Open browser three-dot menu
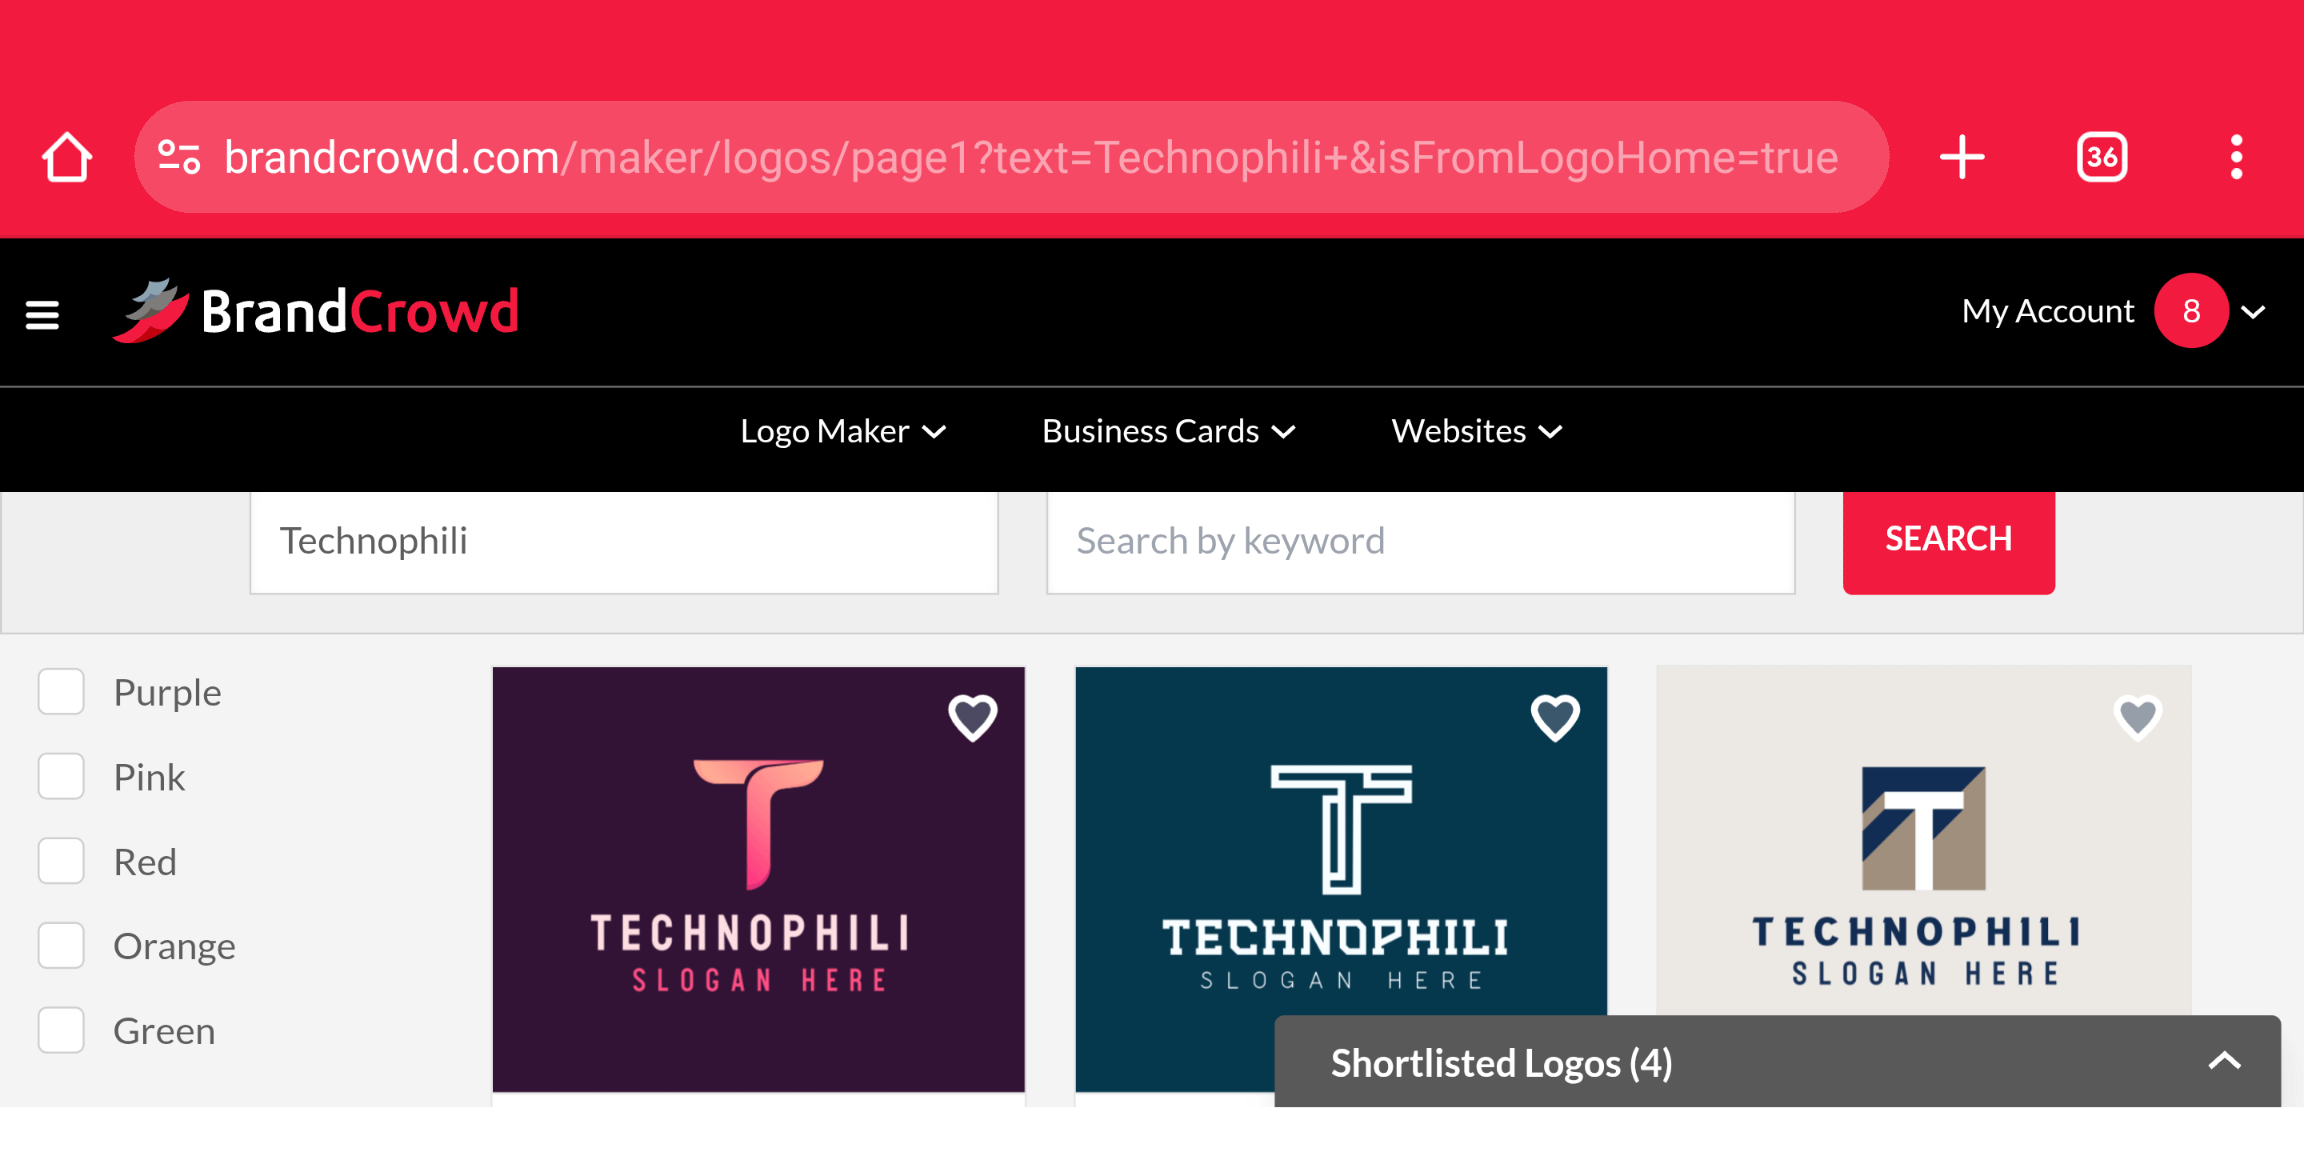 click(x=2236, y=157)
